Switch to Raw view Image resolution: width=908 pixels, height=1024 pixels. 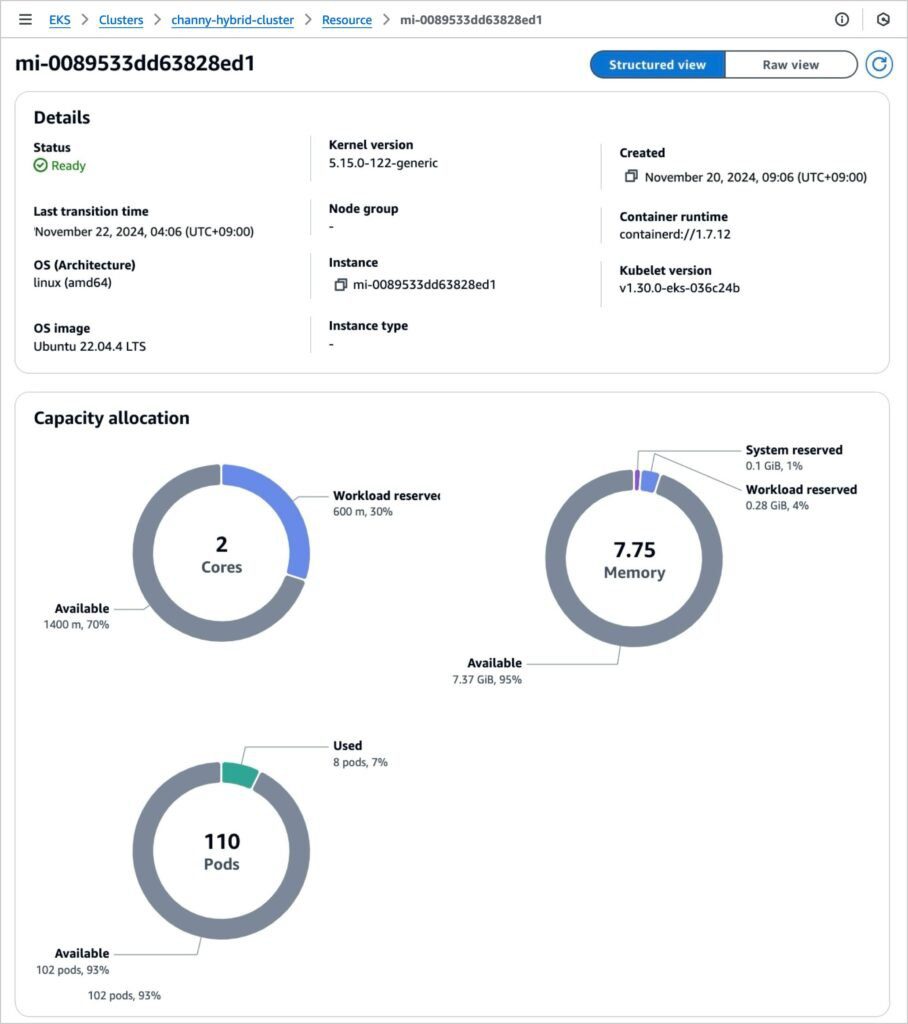point(790,65)
